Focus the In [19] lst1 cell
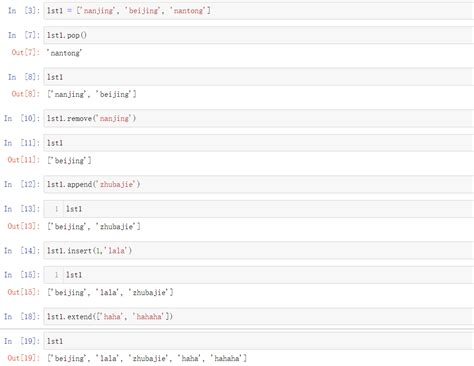 (x=258, y=341)
